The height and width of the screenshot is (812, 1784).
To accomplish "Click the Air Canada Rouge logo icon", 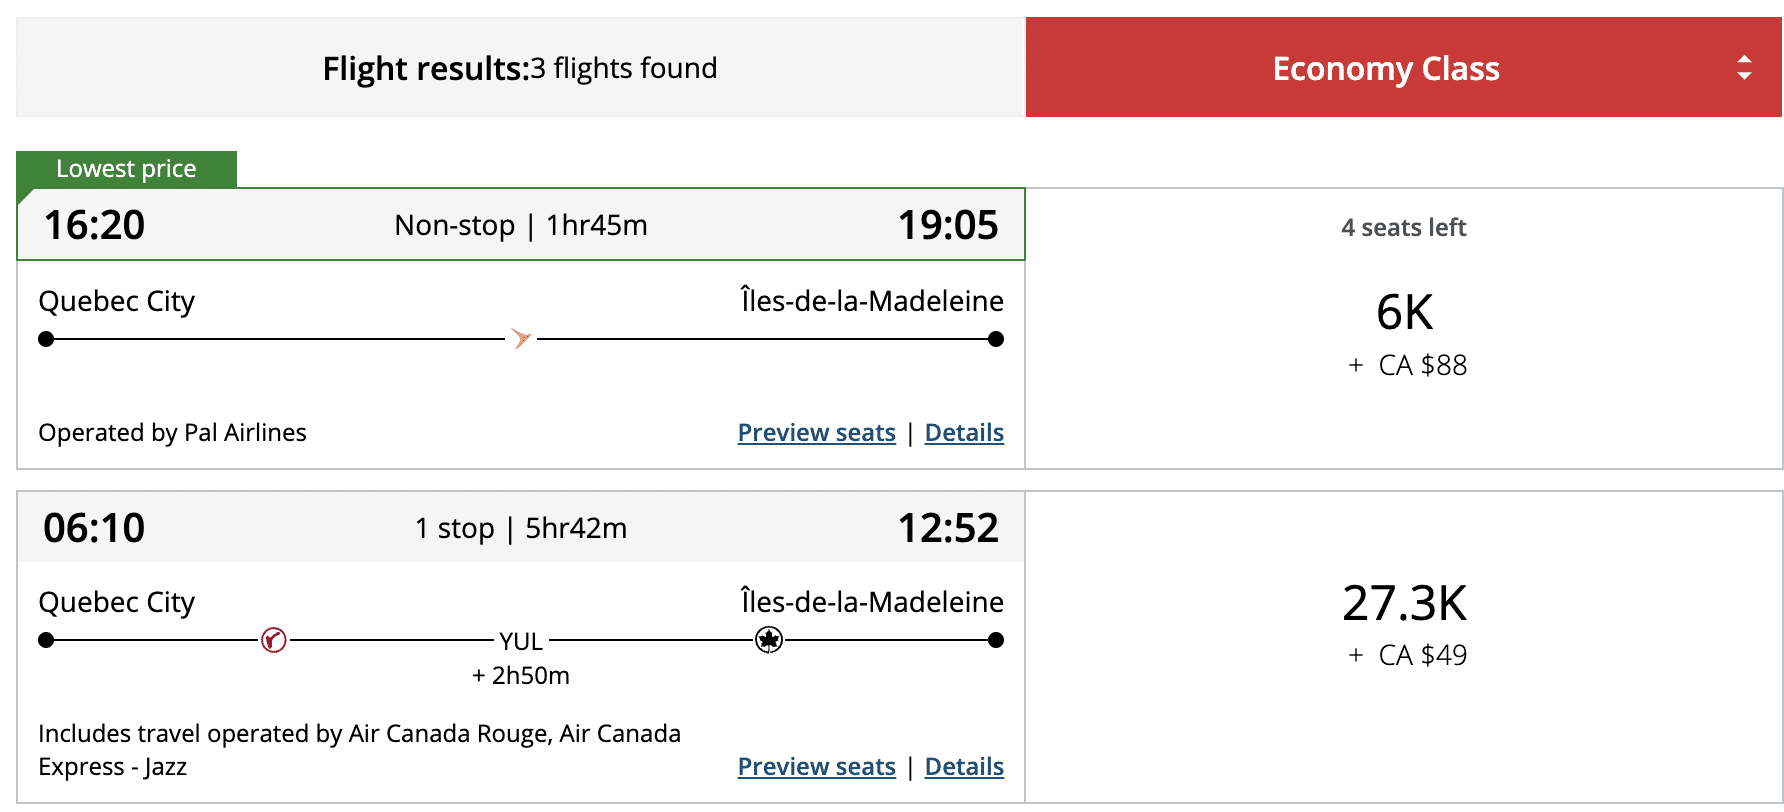I will click(x=274, y=640).
